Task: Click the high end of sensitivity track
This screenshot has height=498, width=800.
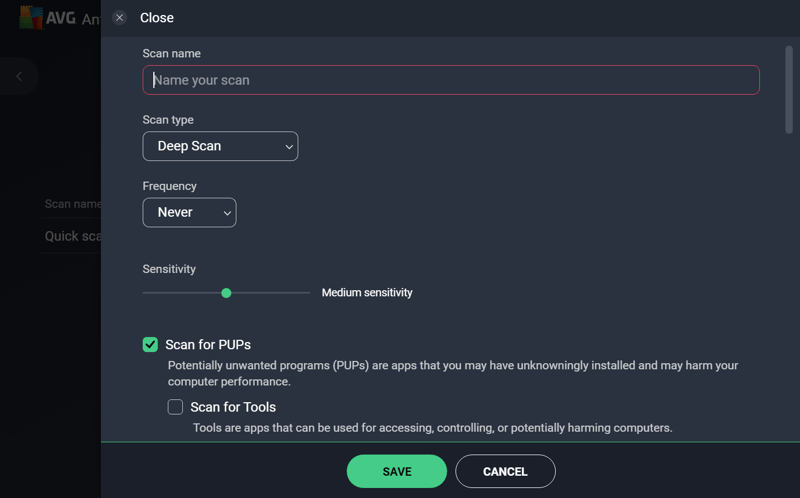Action: tap(306, 293)
